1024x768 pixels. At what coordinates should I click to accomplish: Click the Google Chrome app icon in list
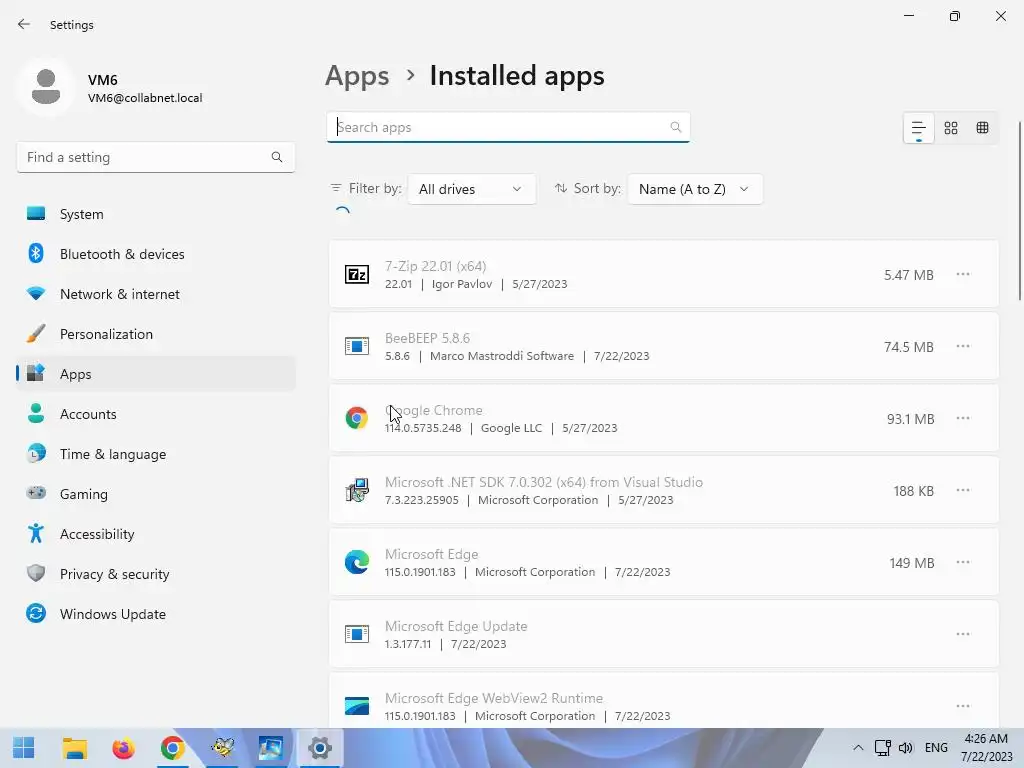coord(357,418)
